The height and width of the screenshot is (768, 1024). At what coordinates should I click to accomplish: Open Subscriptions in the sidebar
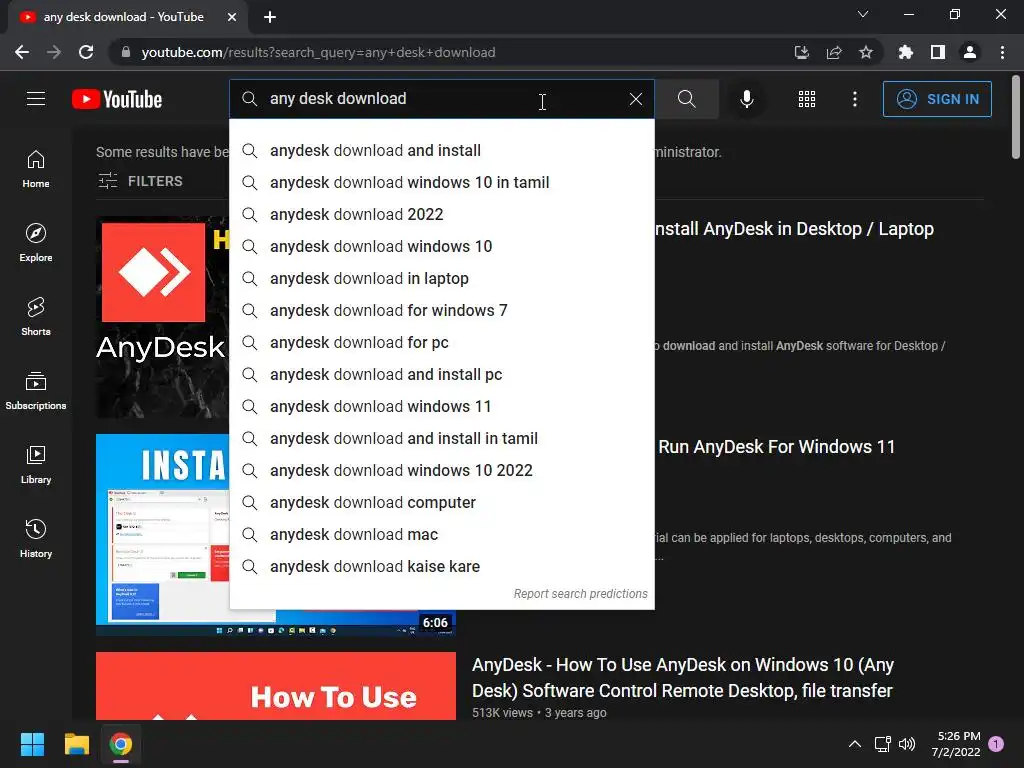pos(36,391)
